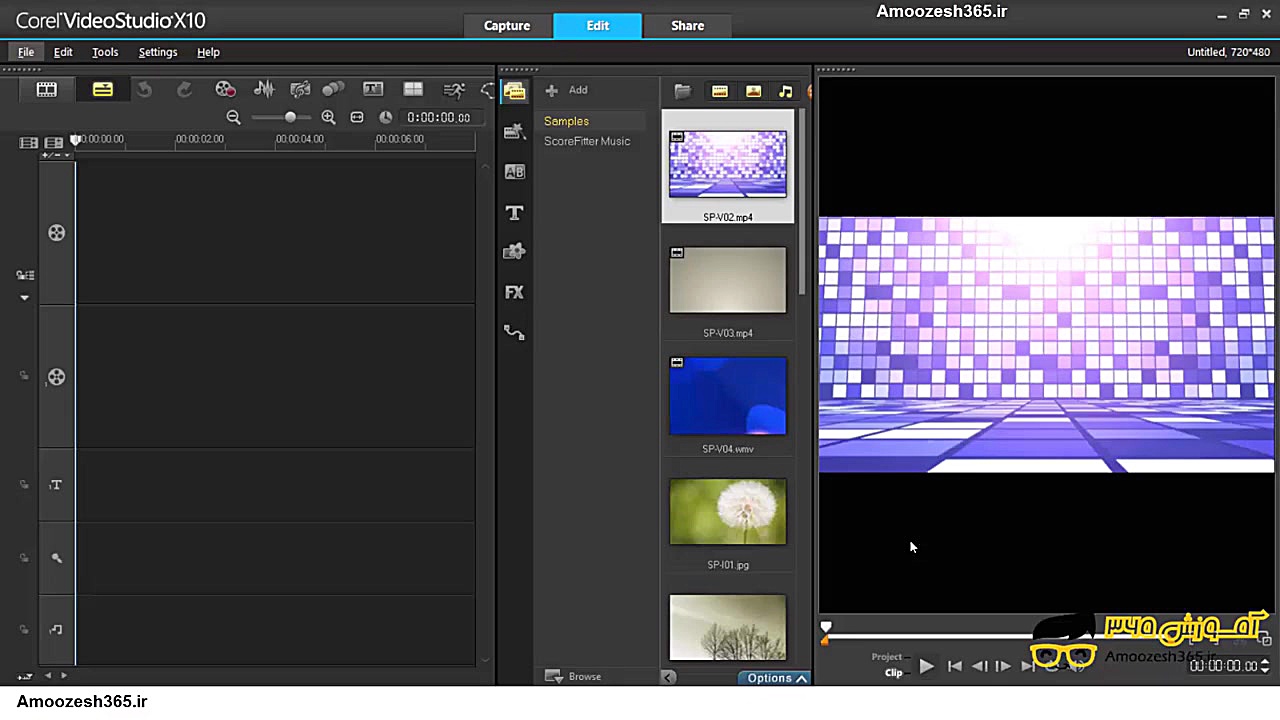Switch to the Capture tab
Viewport: 1280px width, 720px height.
[x=507, y=26]
